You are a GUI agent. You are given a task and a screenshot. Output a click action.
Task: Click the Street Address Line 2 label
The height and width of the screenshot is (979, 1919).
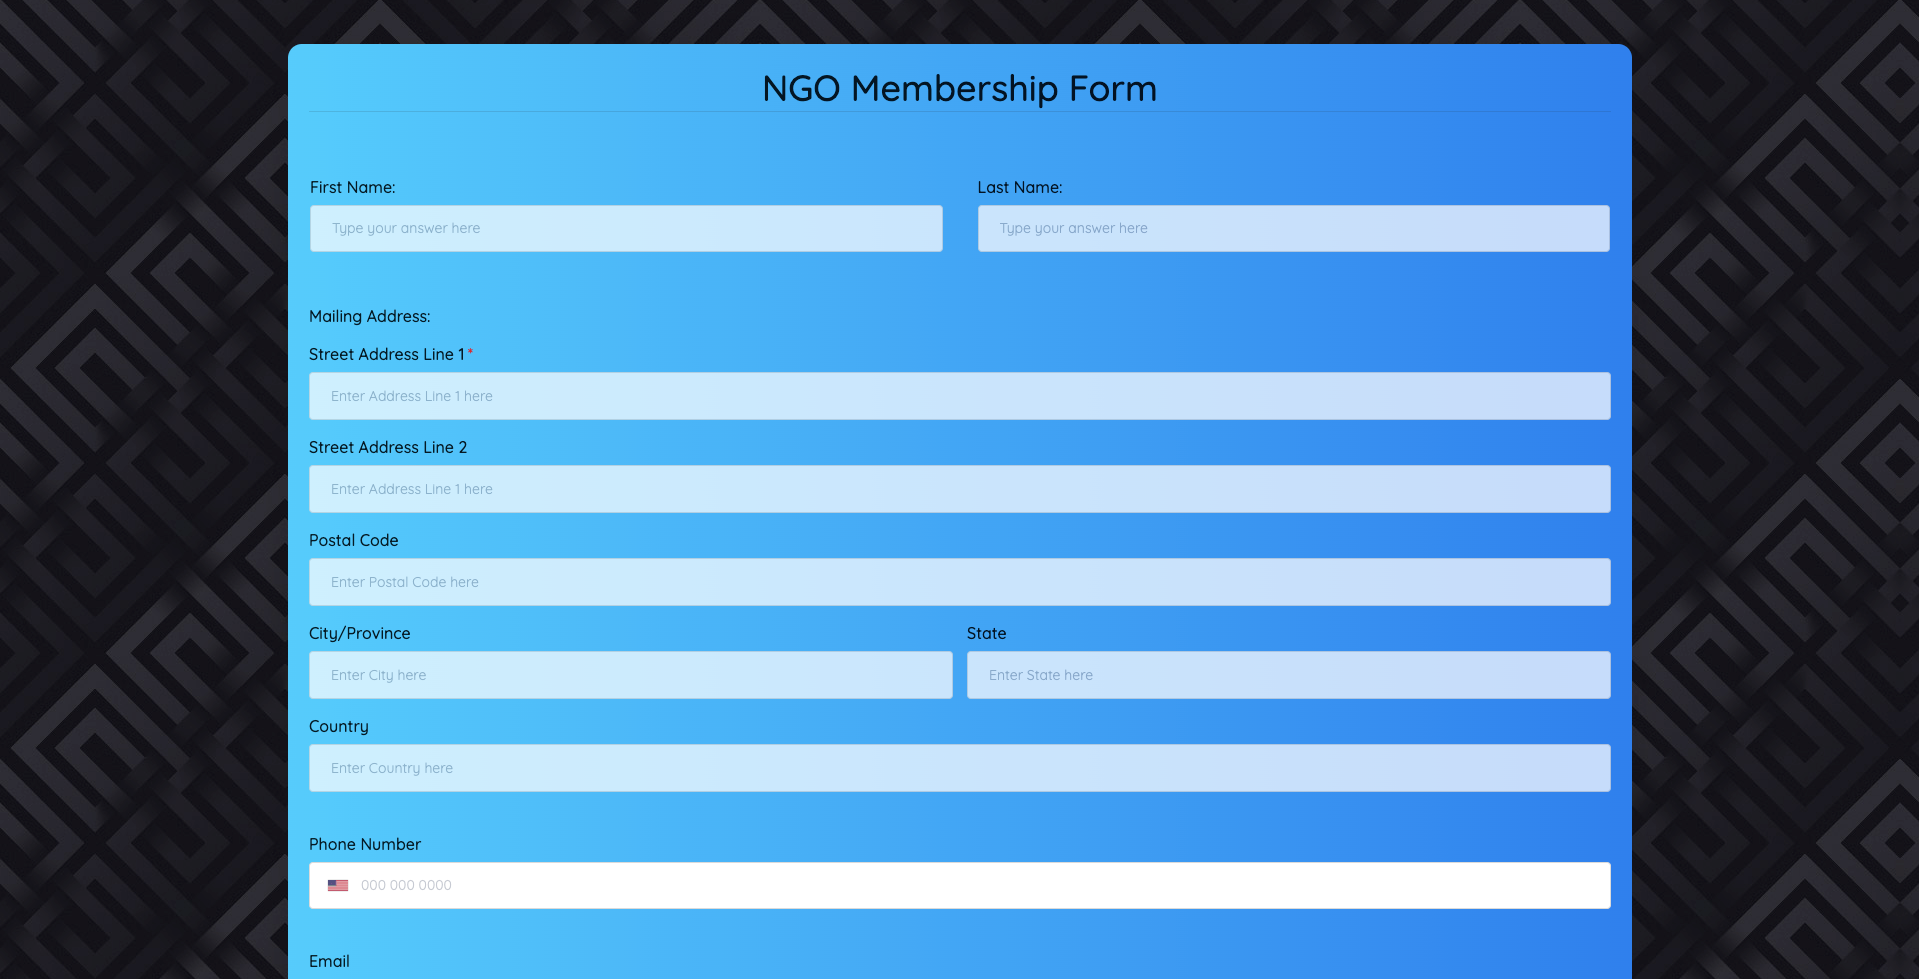(388, 447)
